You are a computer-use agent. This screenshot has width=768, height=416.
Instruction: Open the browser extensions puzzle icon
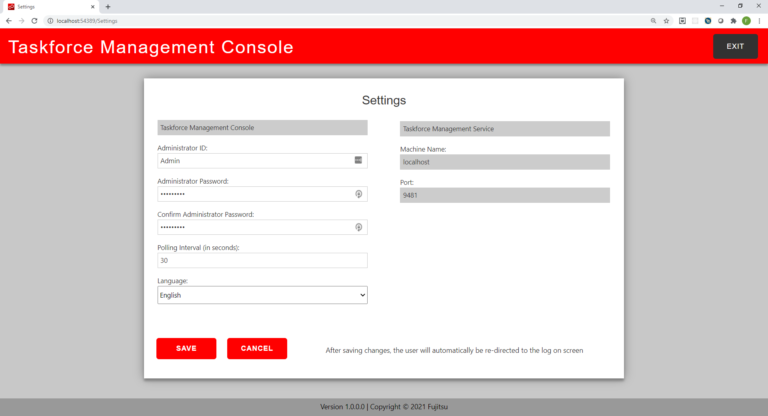[733, 21]
